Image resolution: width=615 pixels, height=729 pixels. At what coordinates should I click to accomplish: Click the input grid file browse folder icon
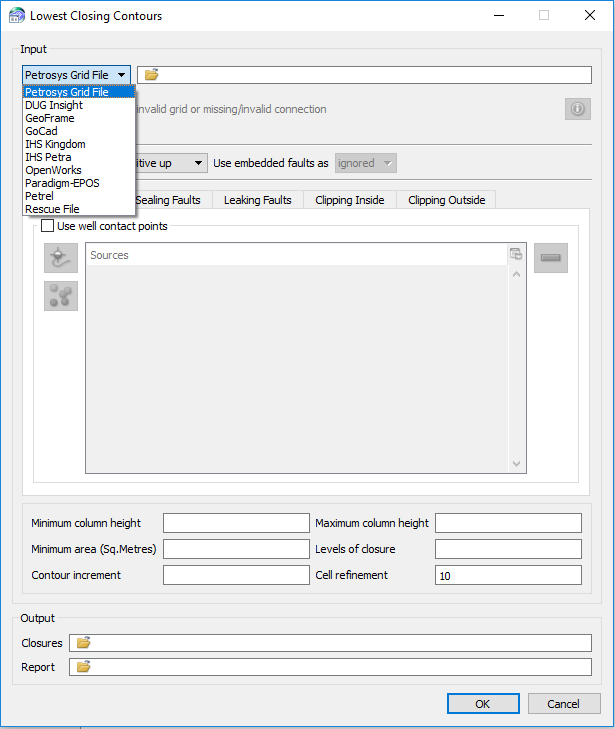tap(152, 75)
